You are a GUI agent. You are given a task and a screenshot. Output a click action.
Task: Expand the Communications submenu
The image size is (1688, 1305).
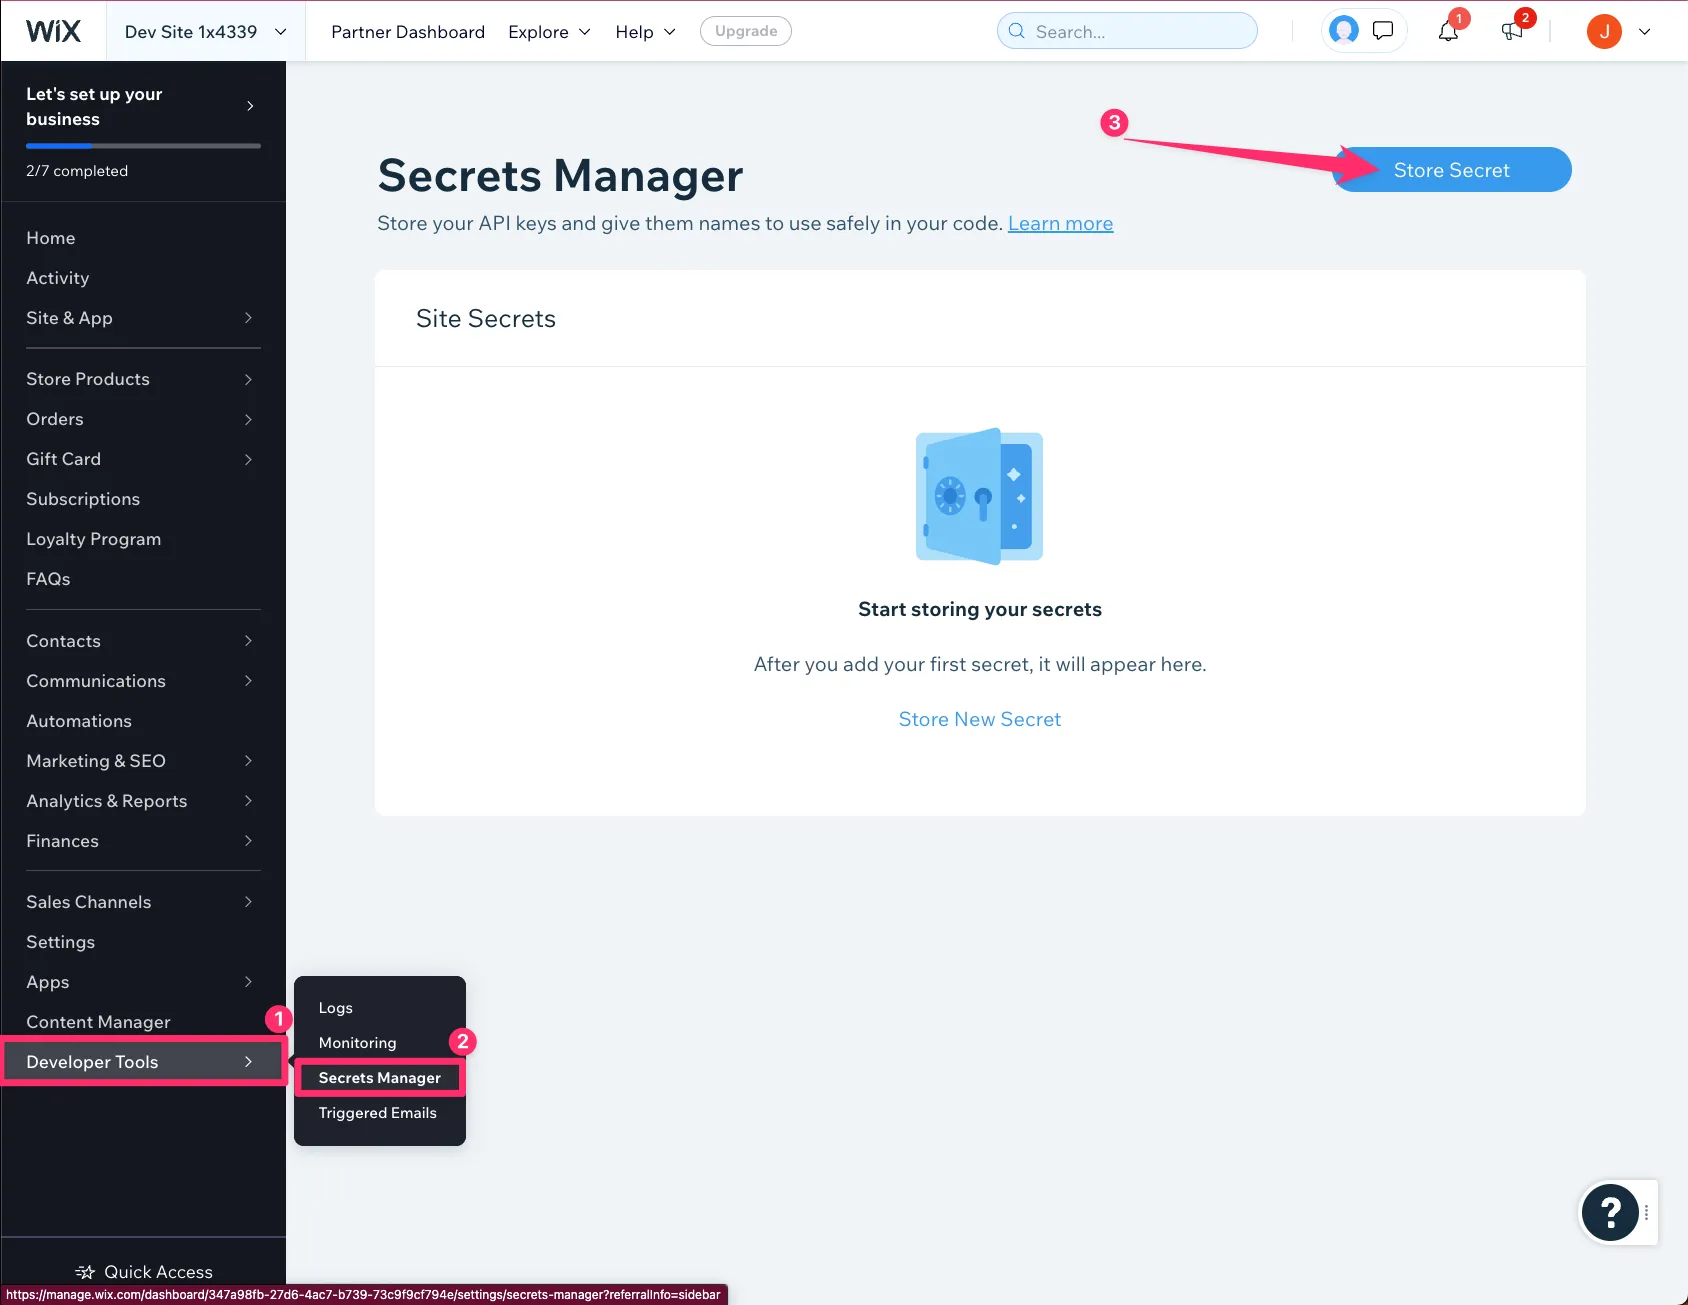143,681
